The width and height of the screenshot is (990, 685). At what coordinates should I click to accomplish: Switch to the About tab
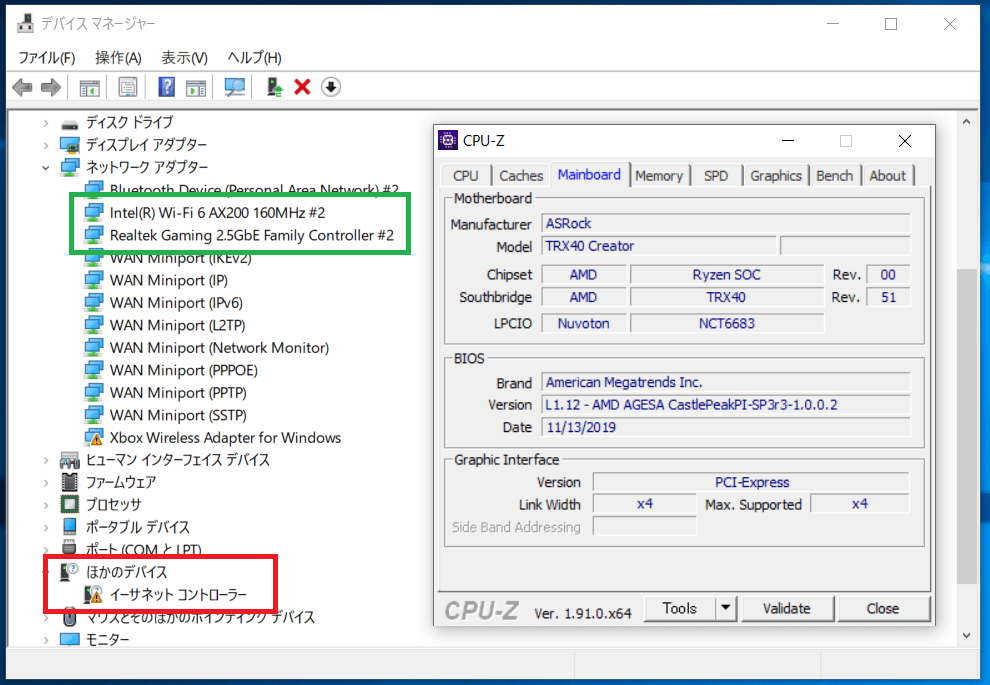coord(887,176)
